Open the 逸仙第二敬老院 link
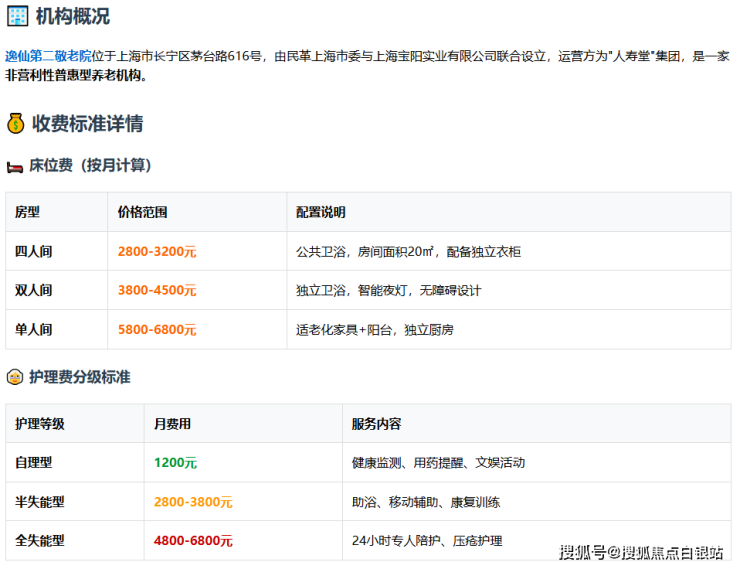 click(48, 56)
